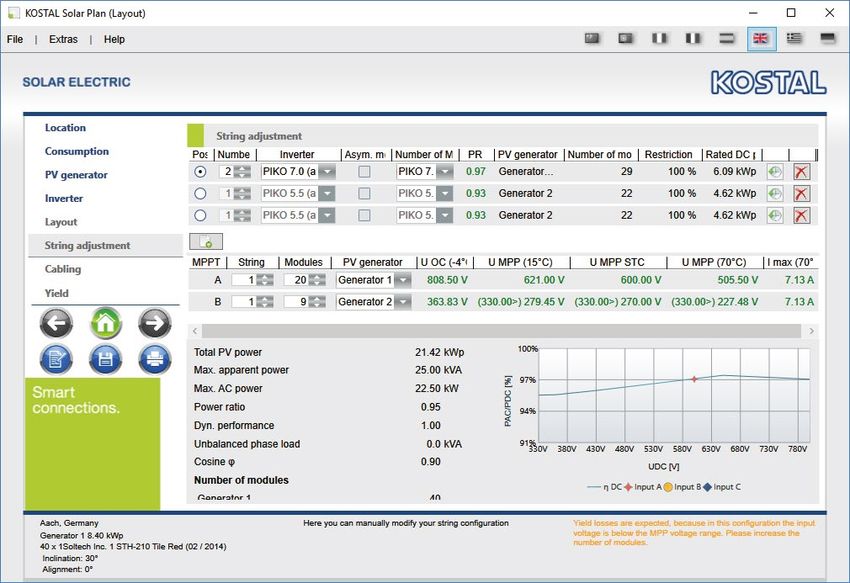Viewport: 850px width, 583px height.
Task: Open the File menu
Action: [x=15, y=39]
